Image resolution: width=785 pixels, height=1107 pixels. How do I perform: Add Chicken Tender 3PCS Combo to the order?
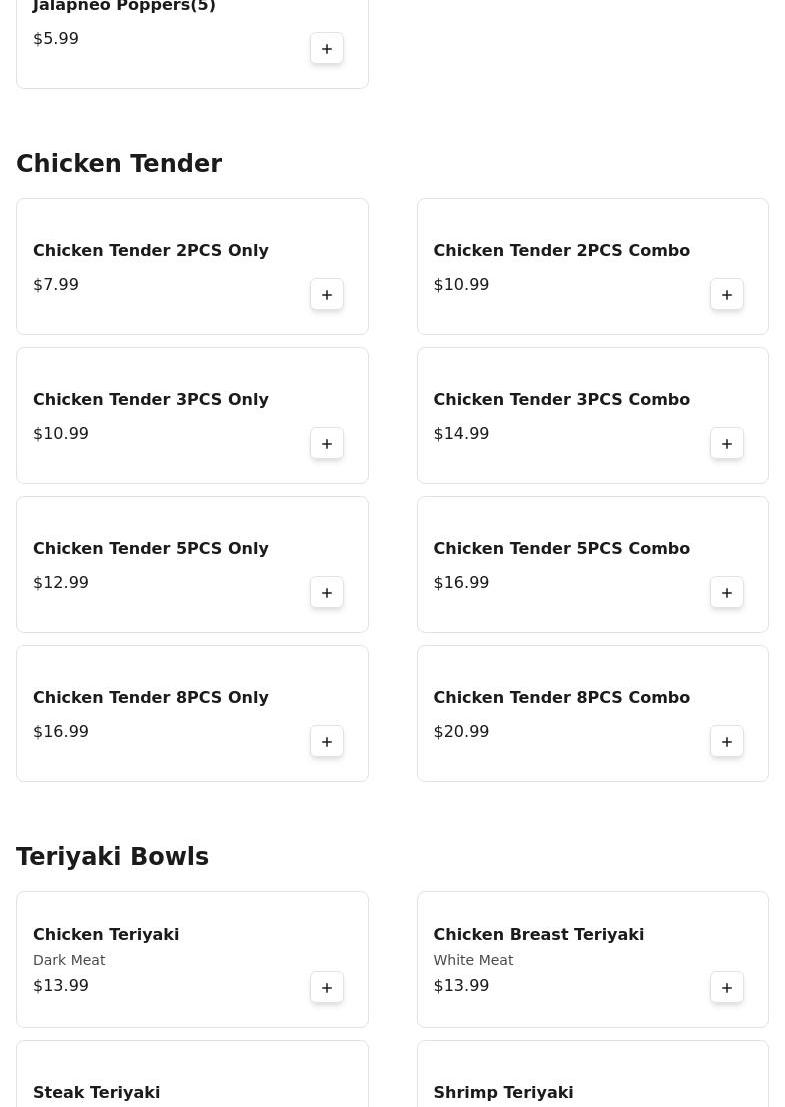727,444
